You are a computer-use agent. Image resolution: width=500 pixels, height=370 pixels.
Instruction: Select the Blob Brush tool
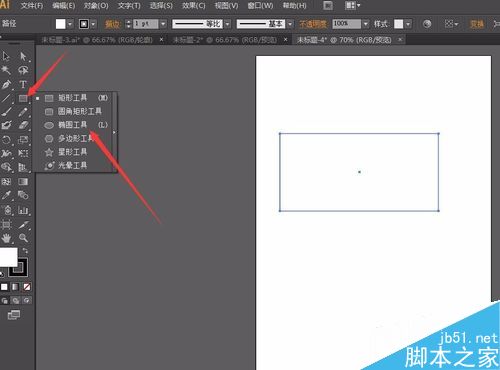(6, 125)
